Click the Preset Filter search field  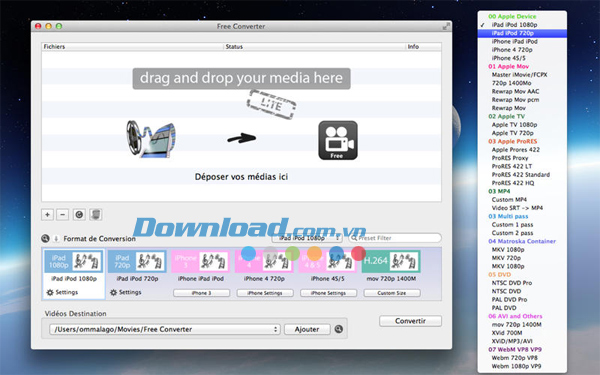(x=395, y=238)
